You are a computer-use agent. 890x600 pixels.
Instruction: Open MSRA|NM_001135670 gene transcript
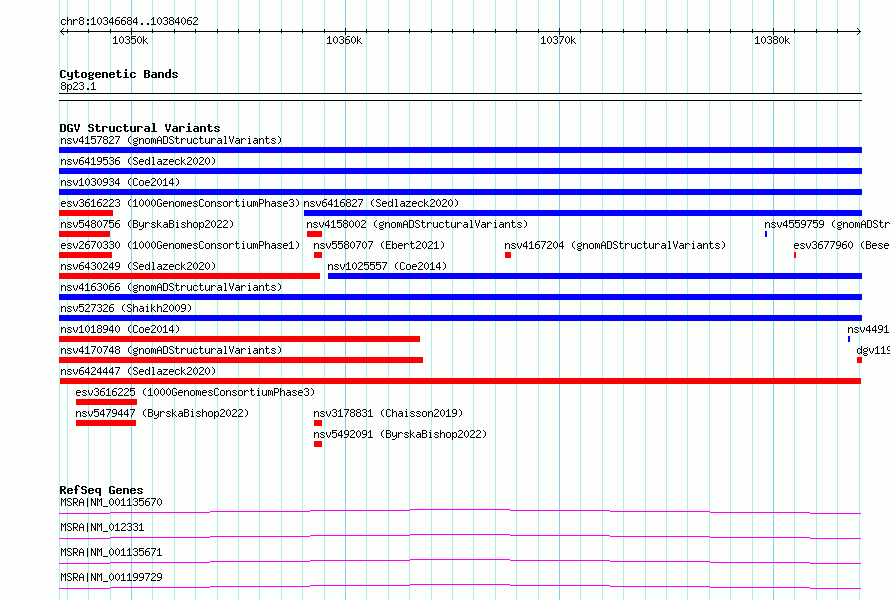tap(111, 502)
